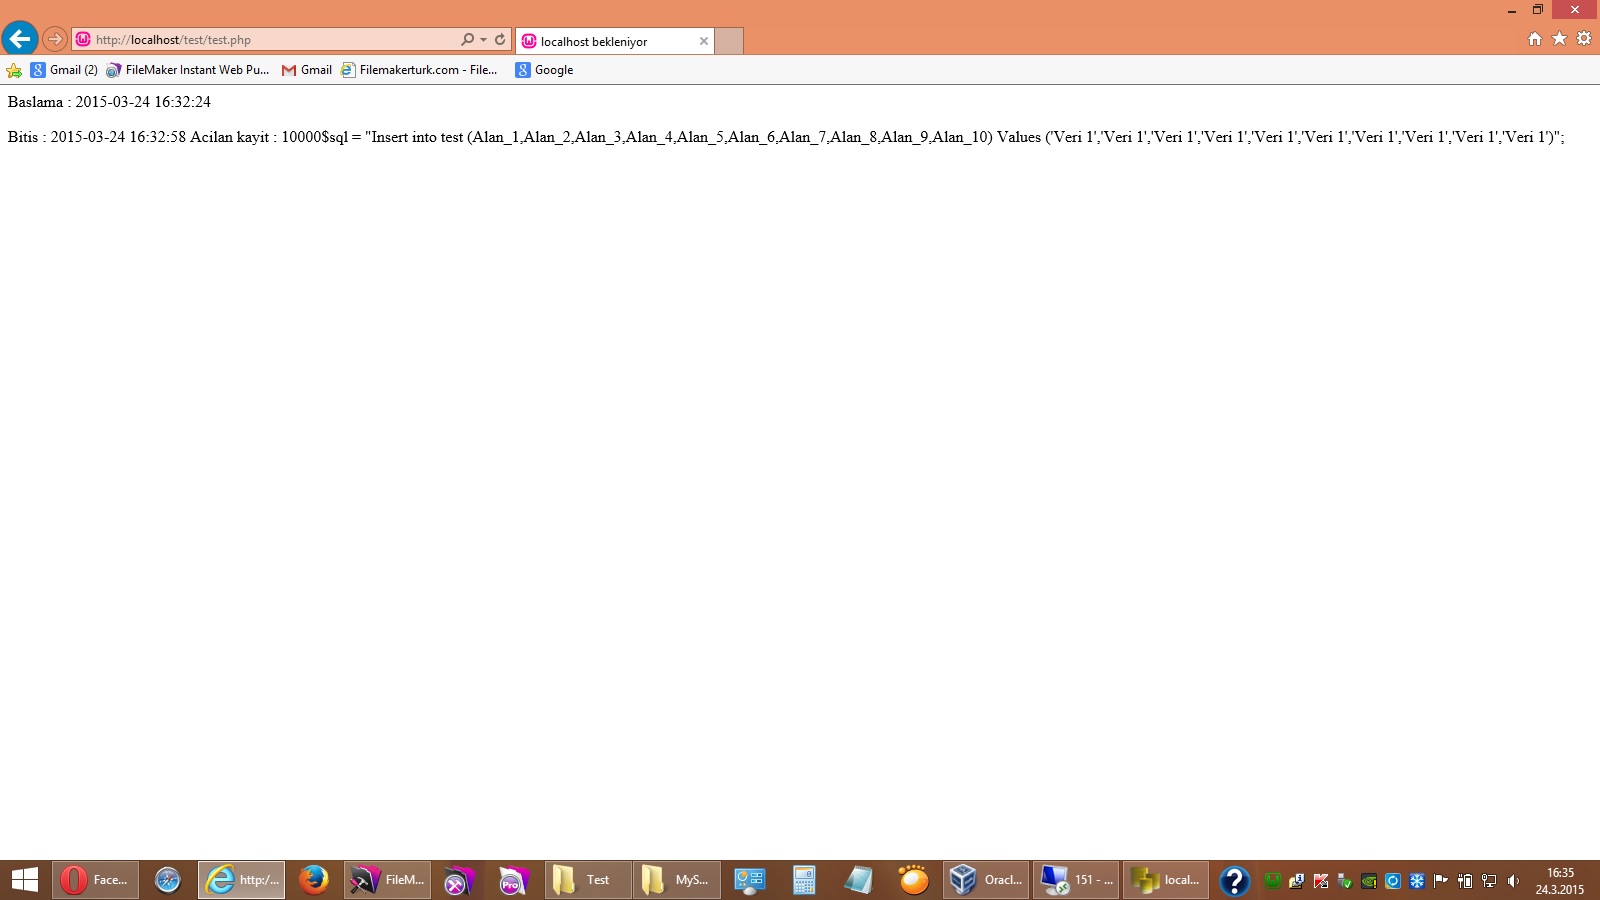Open the Home page icon
The width and height of the screenshot is (1600, 900).
click(x=1535, y=39)
